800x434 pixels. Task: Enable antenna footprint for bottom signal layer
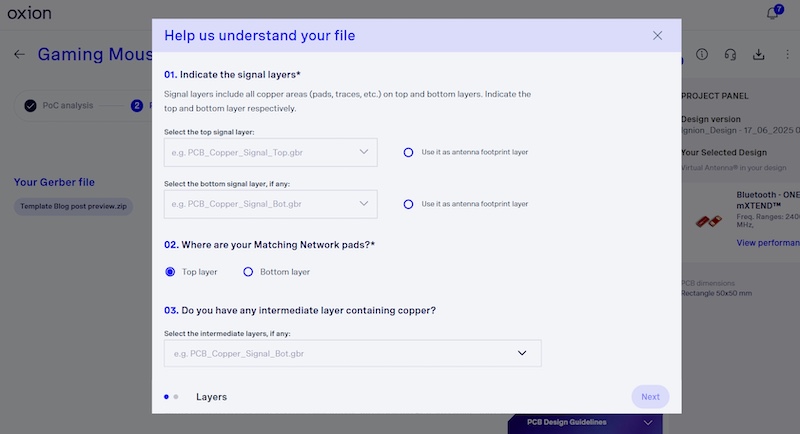(x=408, y=204)
